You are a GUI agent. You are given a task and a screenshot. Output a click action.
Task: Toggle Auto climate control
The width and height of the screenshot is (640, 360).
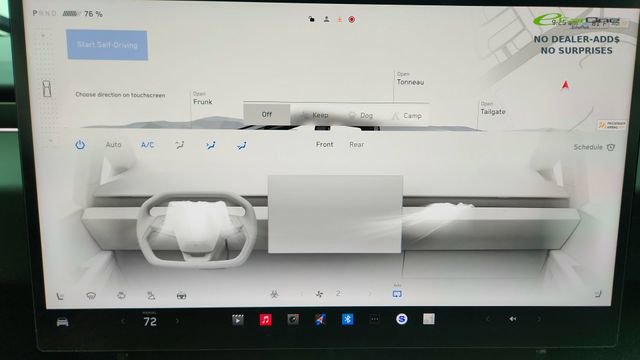tap(113, 144)
